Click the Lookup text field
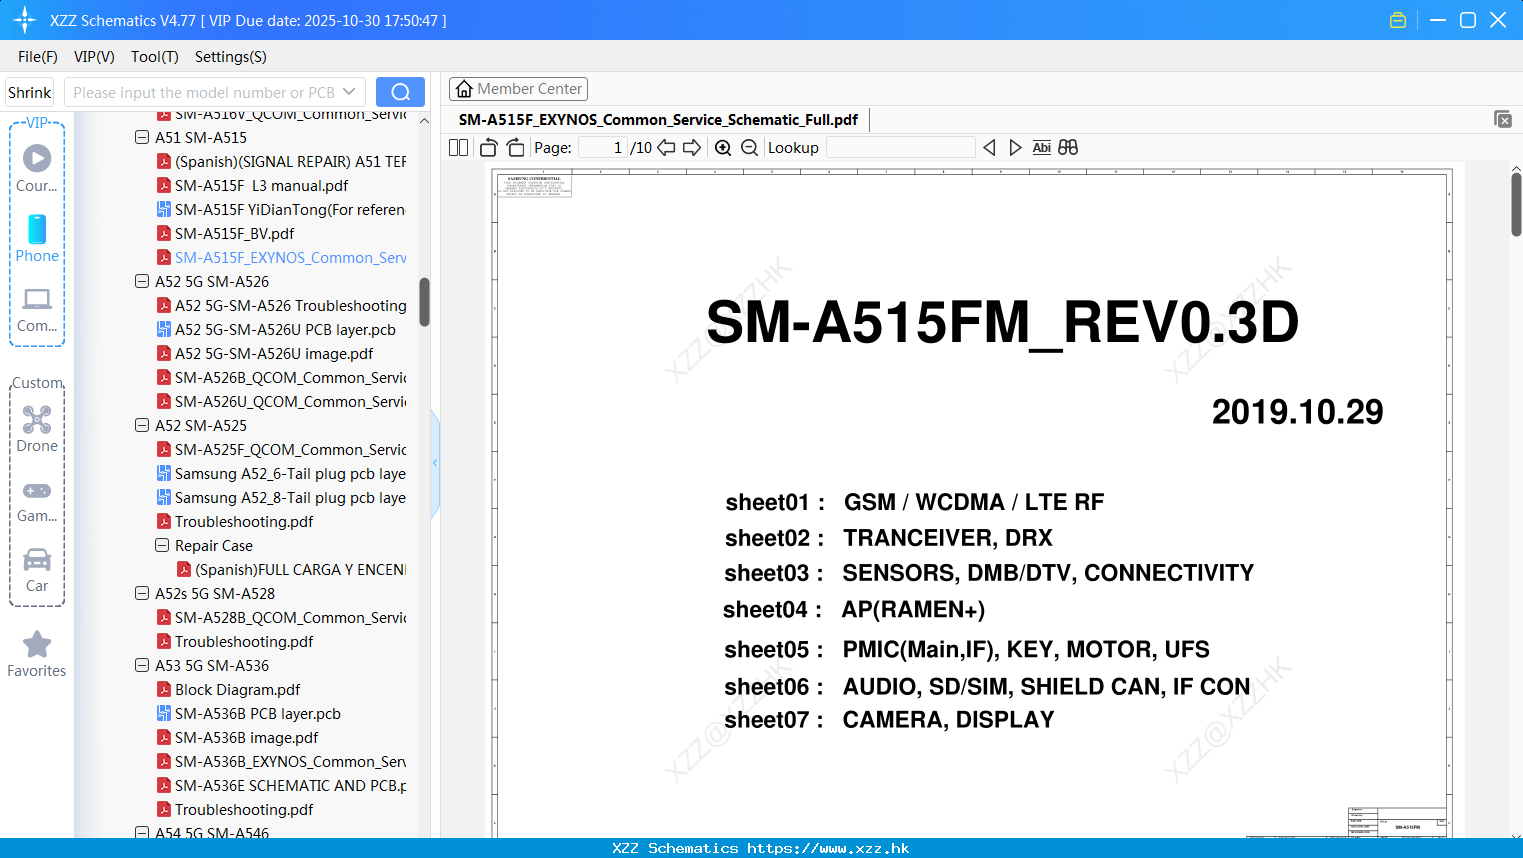Screen dimensions: 1523x858 [900, 148]
